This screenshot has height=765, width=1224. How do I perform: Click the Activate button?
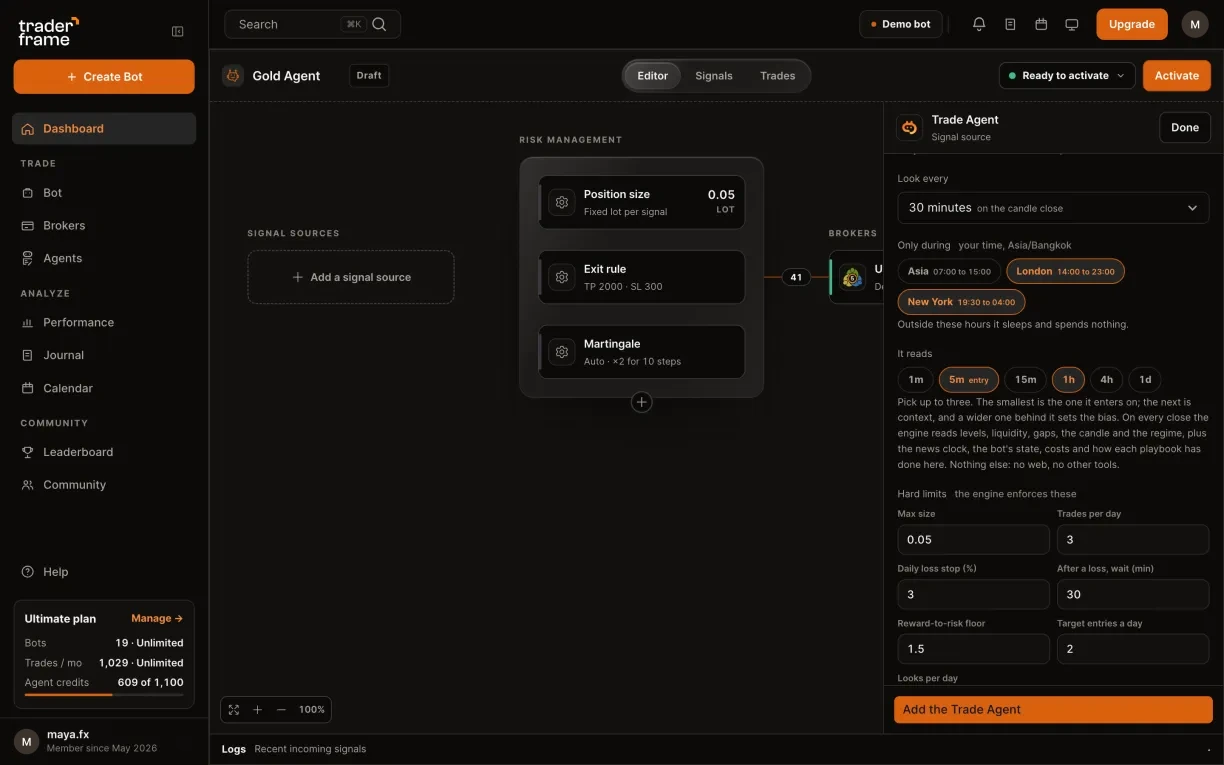[x=1177, y=76]
